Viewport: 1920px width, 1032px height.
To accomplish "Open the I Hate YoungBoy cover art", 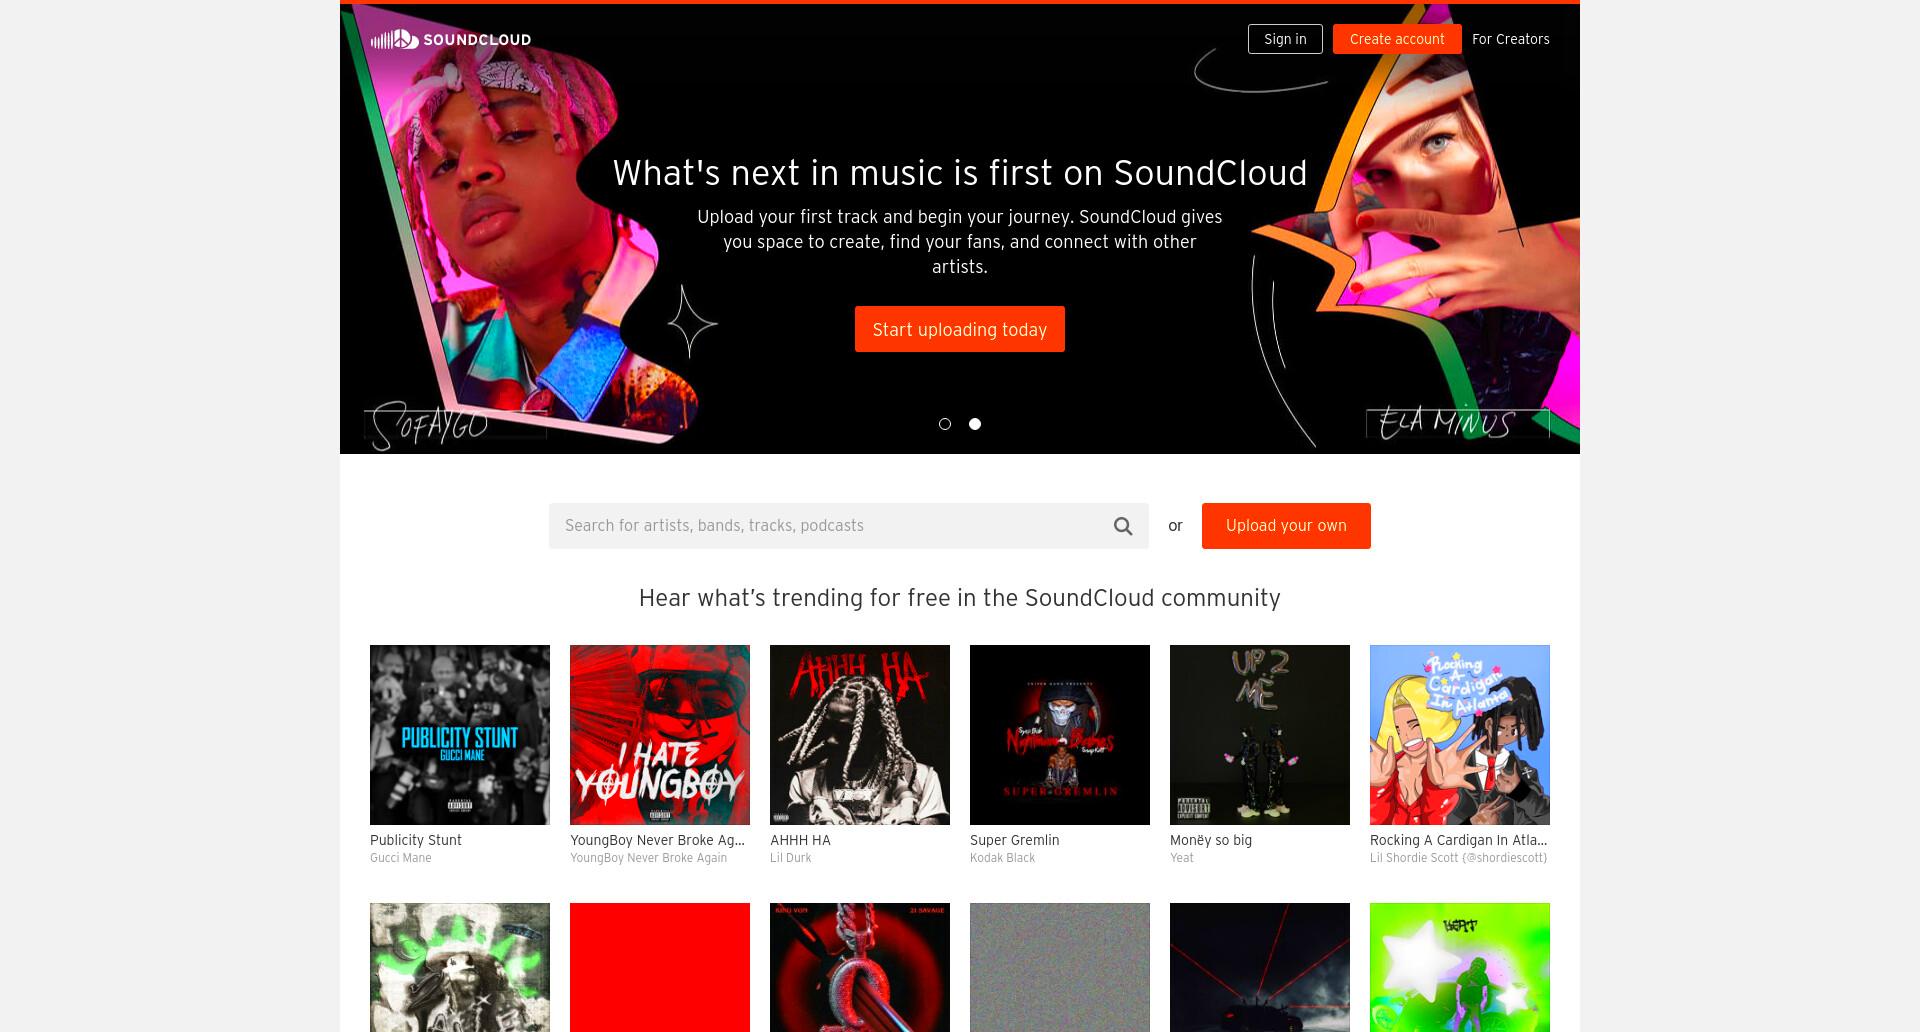I will pyautogui.click(x=660, y=735).
